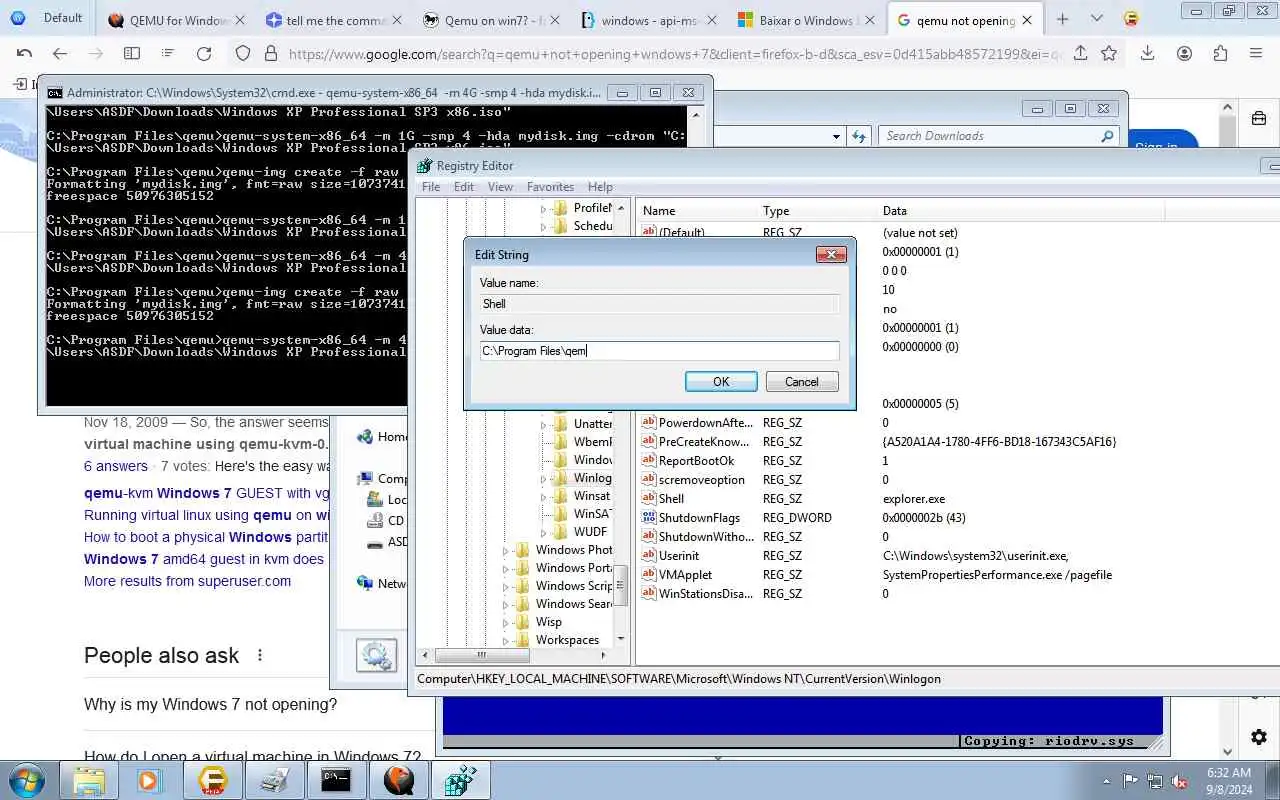Click Firefox reload page icon

coord(204,54)
